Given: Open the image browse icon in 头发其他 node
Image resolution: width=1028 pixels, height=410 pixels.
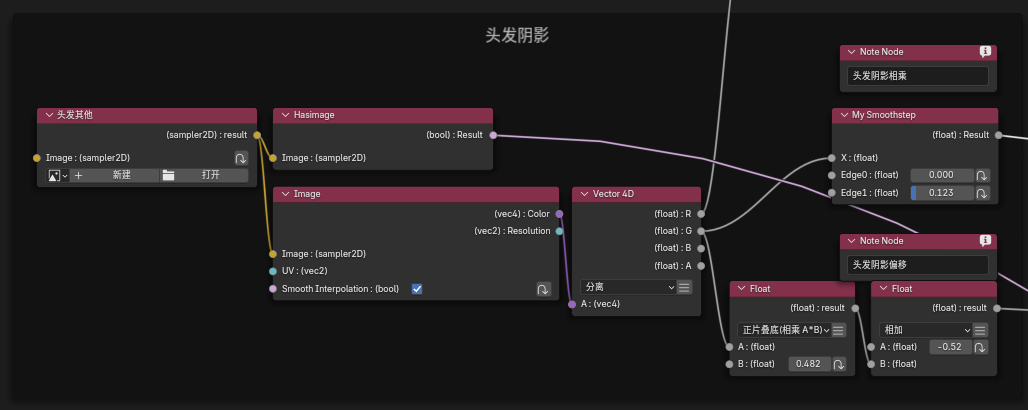Looking at the screenshot, I should (57, 175).
